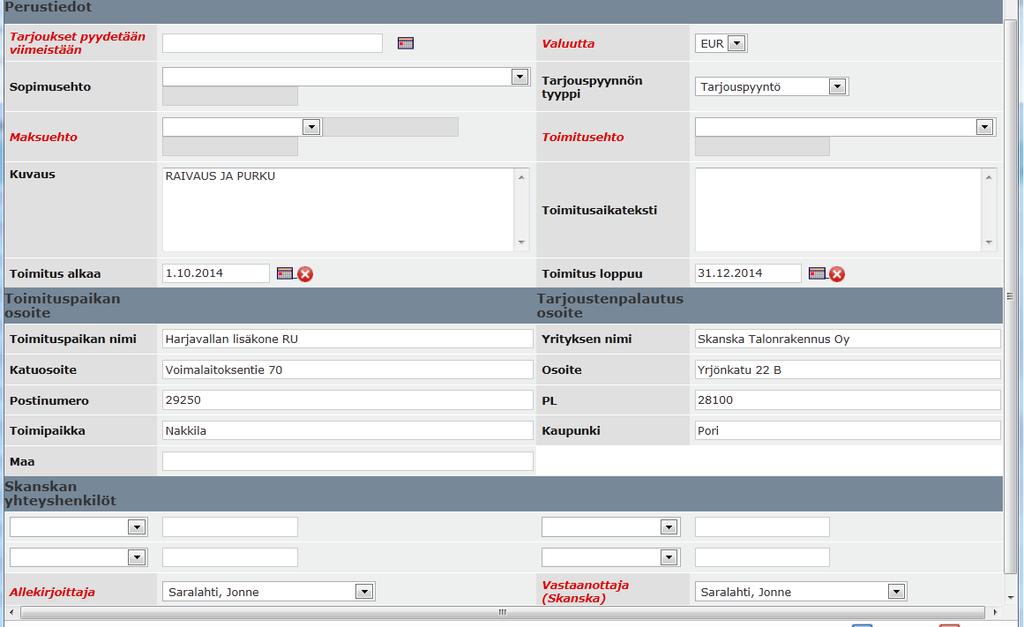Image resolution: width=1024 pixels, height=627 pixels.
Task: Click the Toimipaikka field containing Nakkila
Action: click(347, 430)
